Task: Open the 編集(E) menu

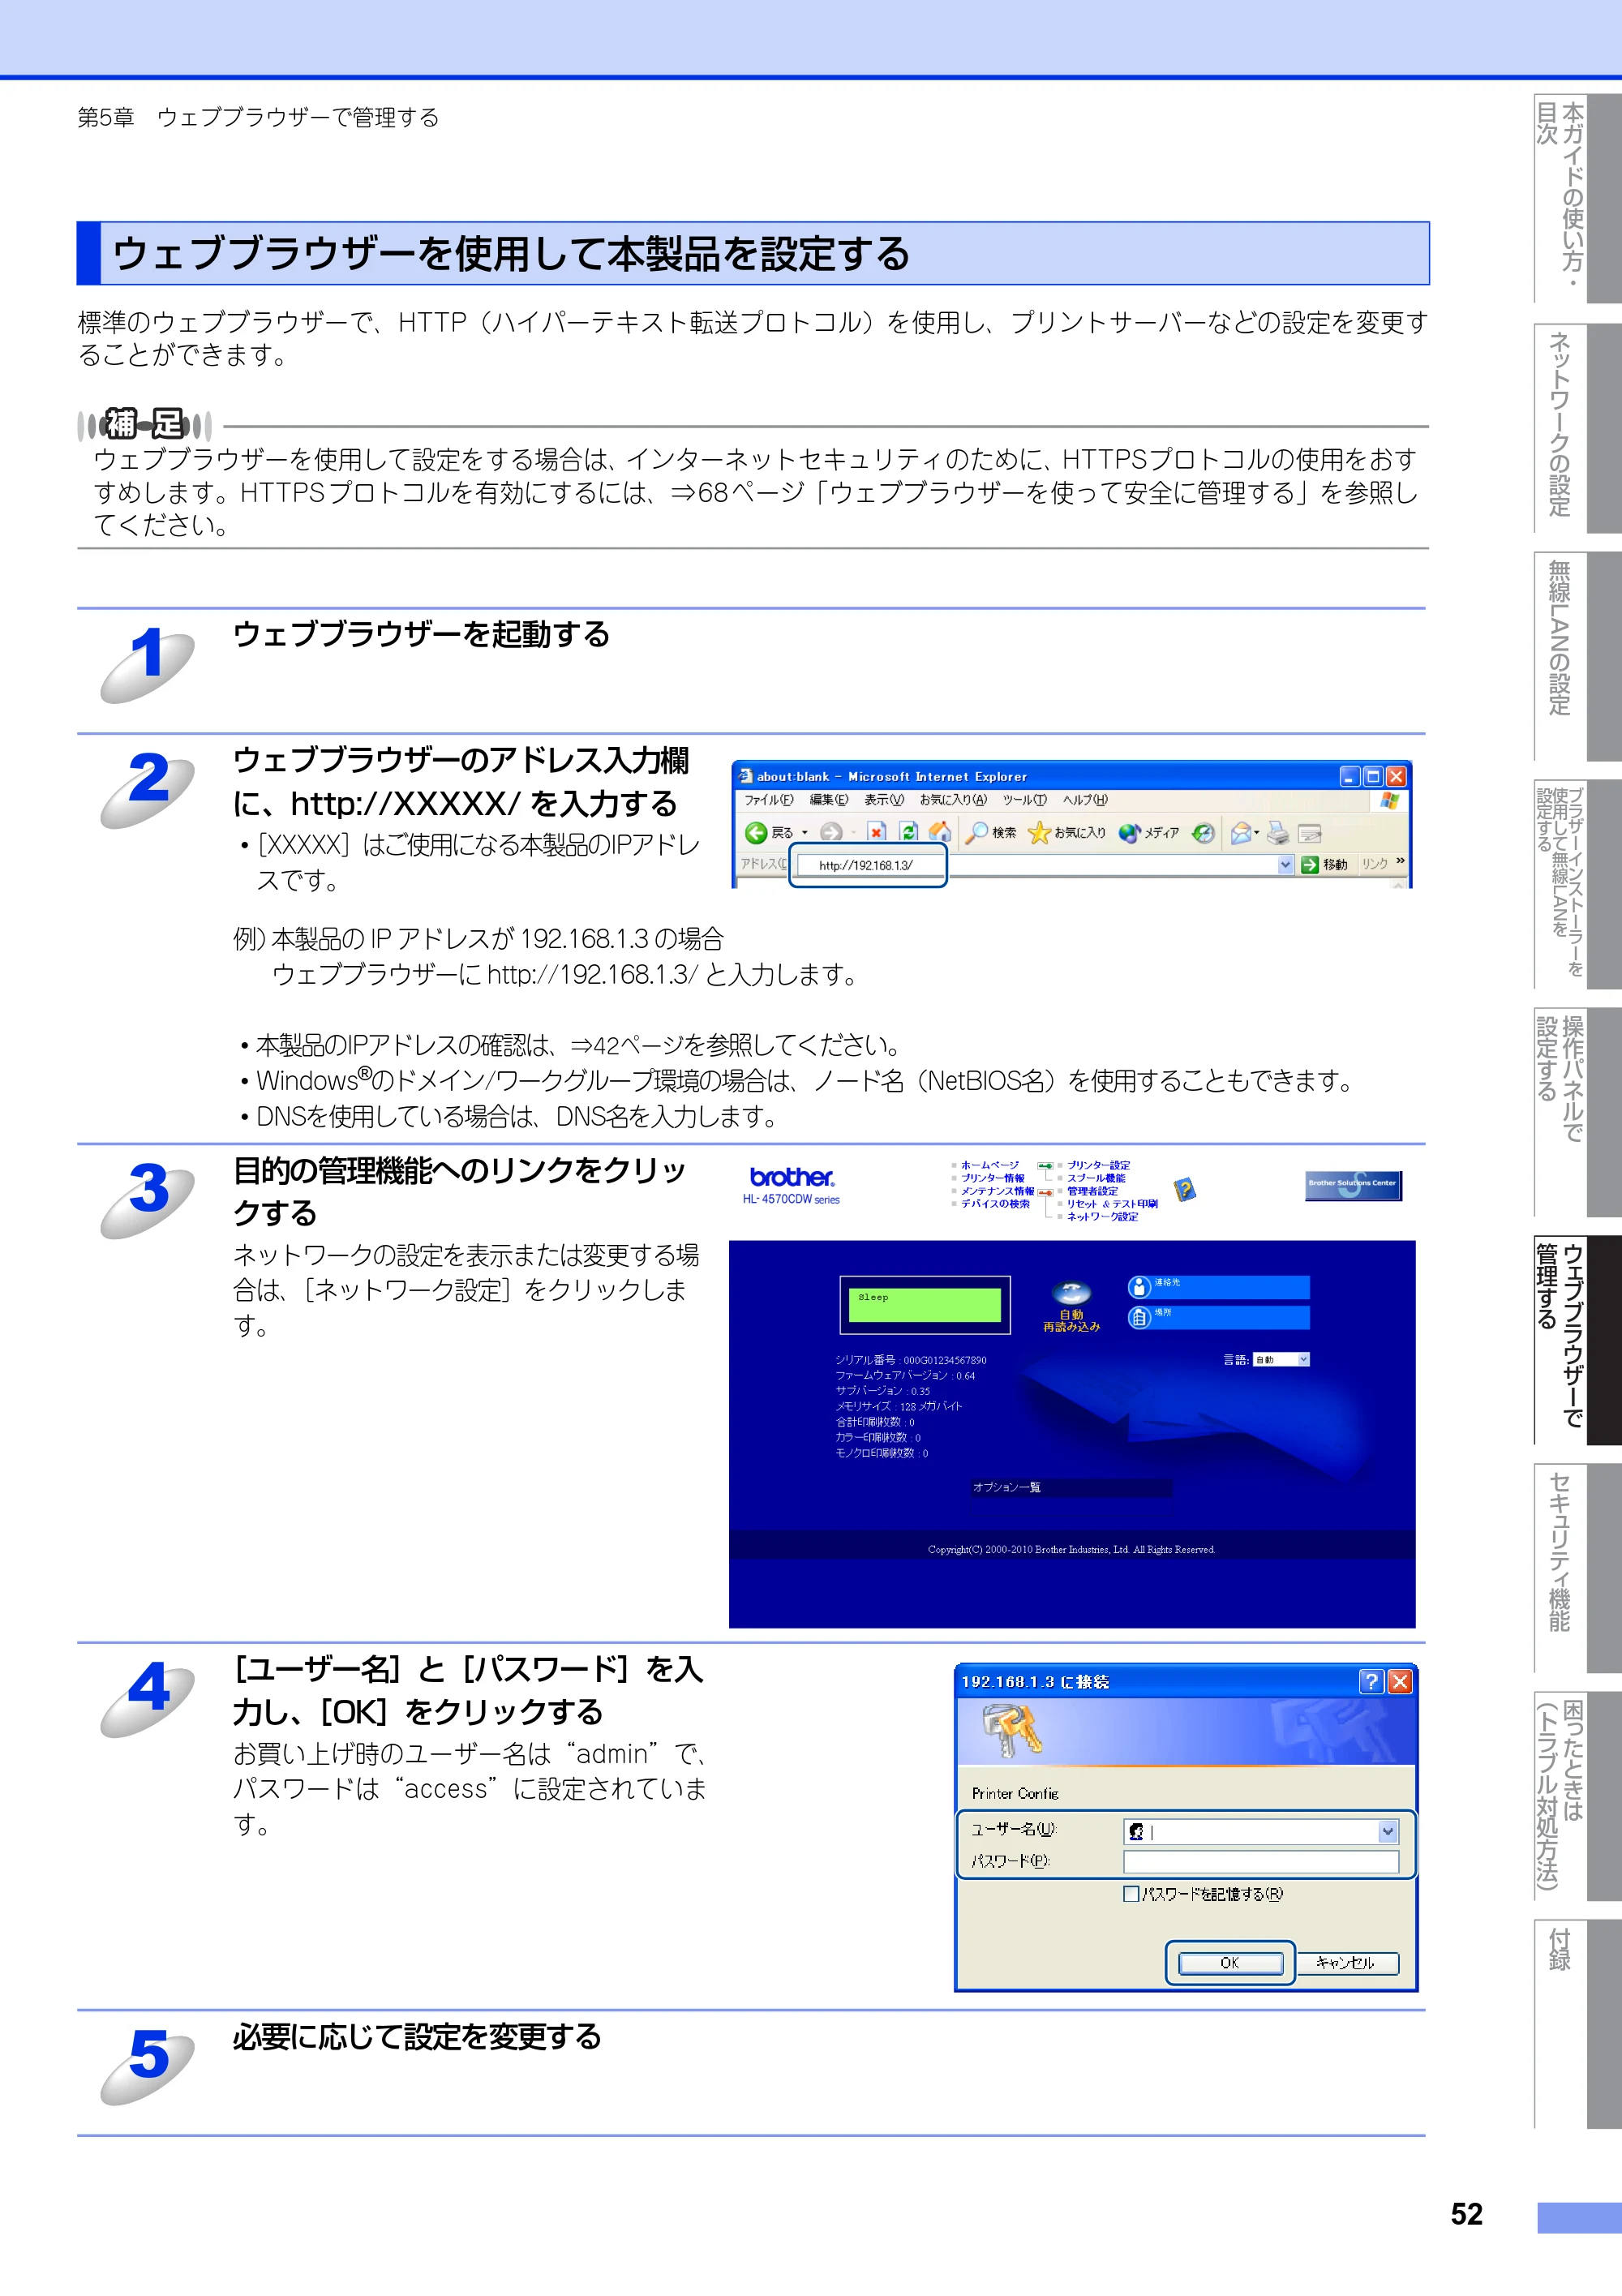Action: click(x=828, y=800)
